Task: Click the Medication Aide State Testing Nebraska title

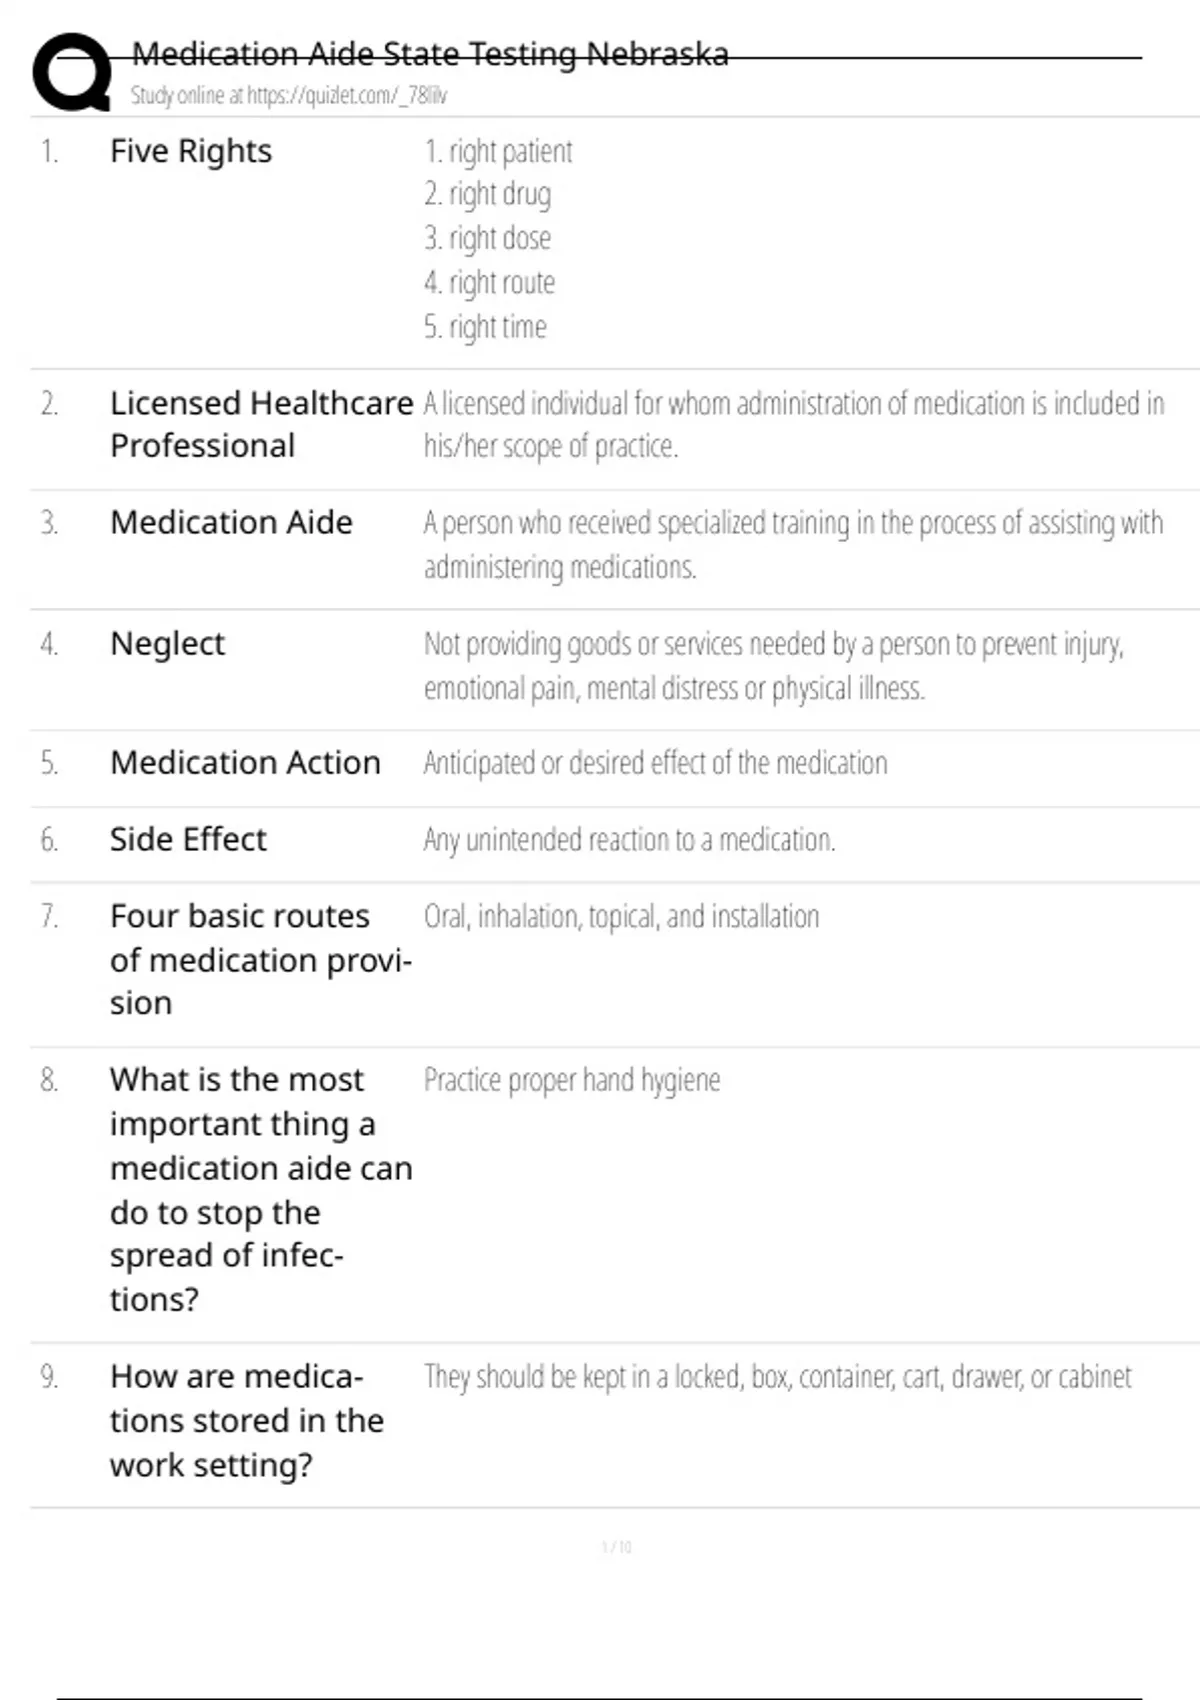Action: coord(430,53)
